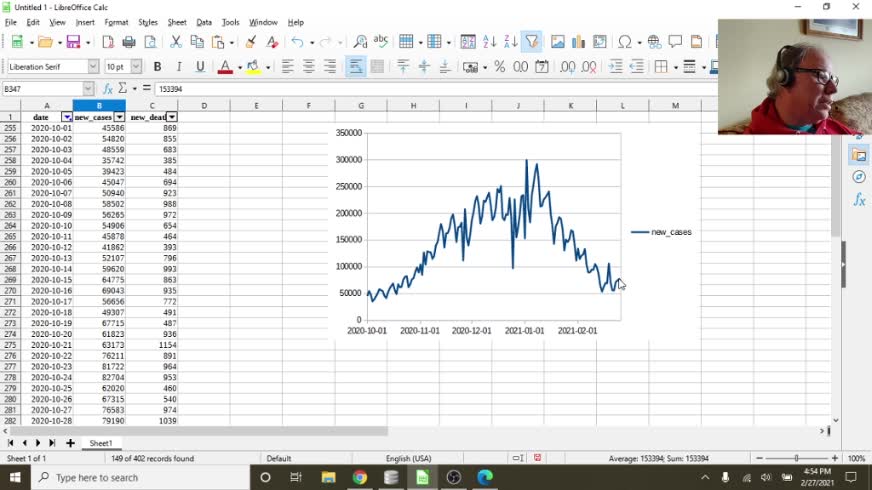Open sidebar Navigator compass icon
The height and width of the screenshot is (490, 872).
coord(859,177)
